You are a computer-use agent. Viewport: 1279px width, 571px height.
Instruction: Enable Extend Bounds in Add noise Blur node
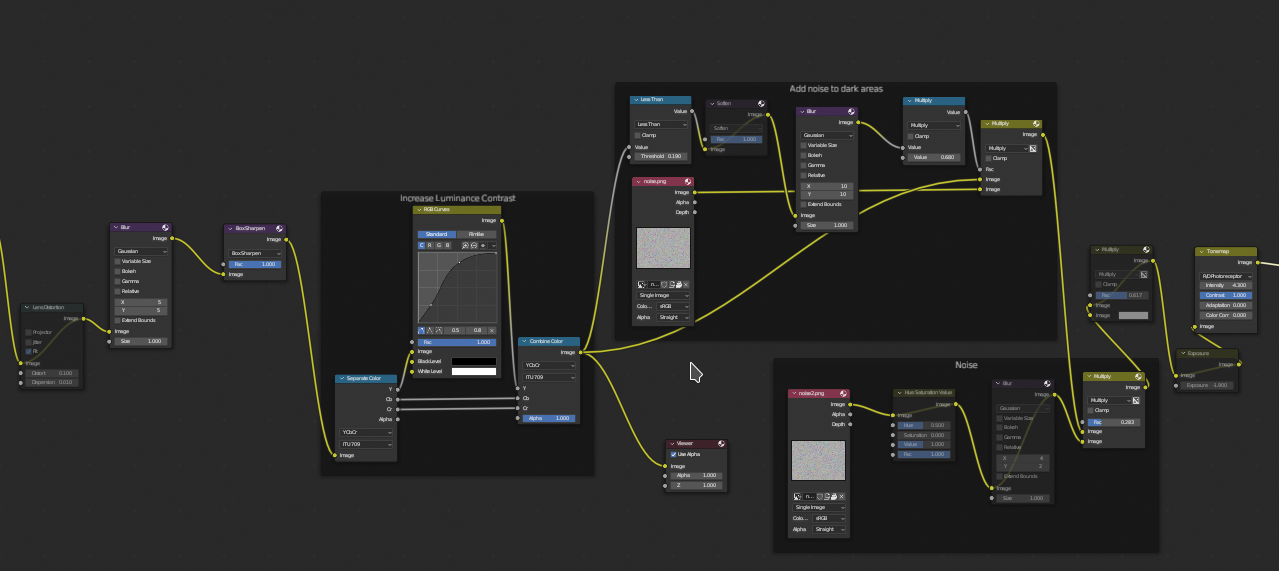coord(802,204)
